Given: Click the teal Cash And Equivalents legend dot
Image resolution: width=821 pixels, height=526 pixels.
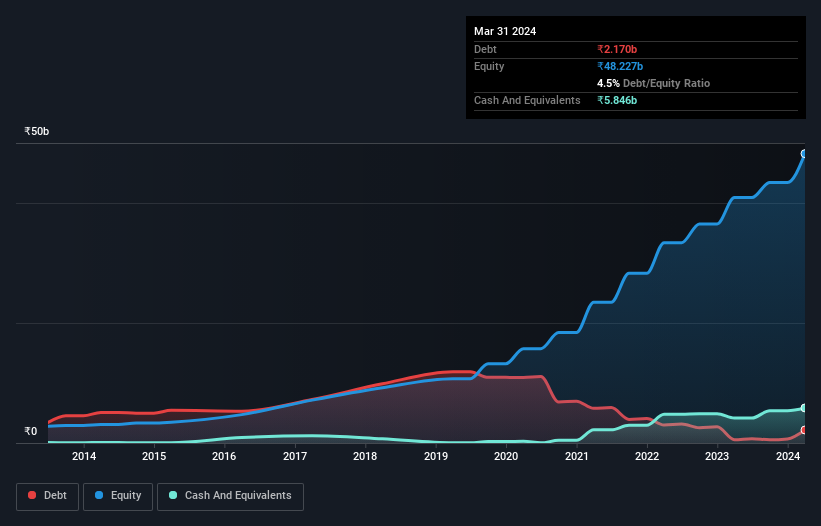Looking at the screenshot, I should click(x=173, y=495).
